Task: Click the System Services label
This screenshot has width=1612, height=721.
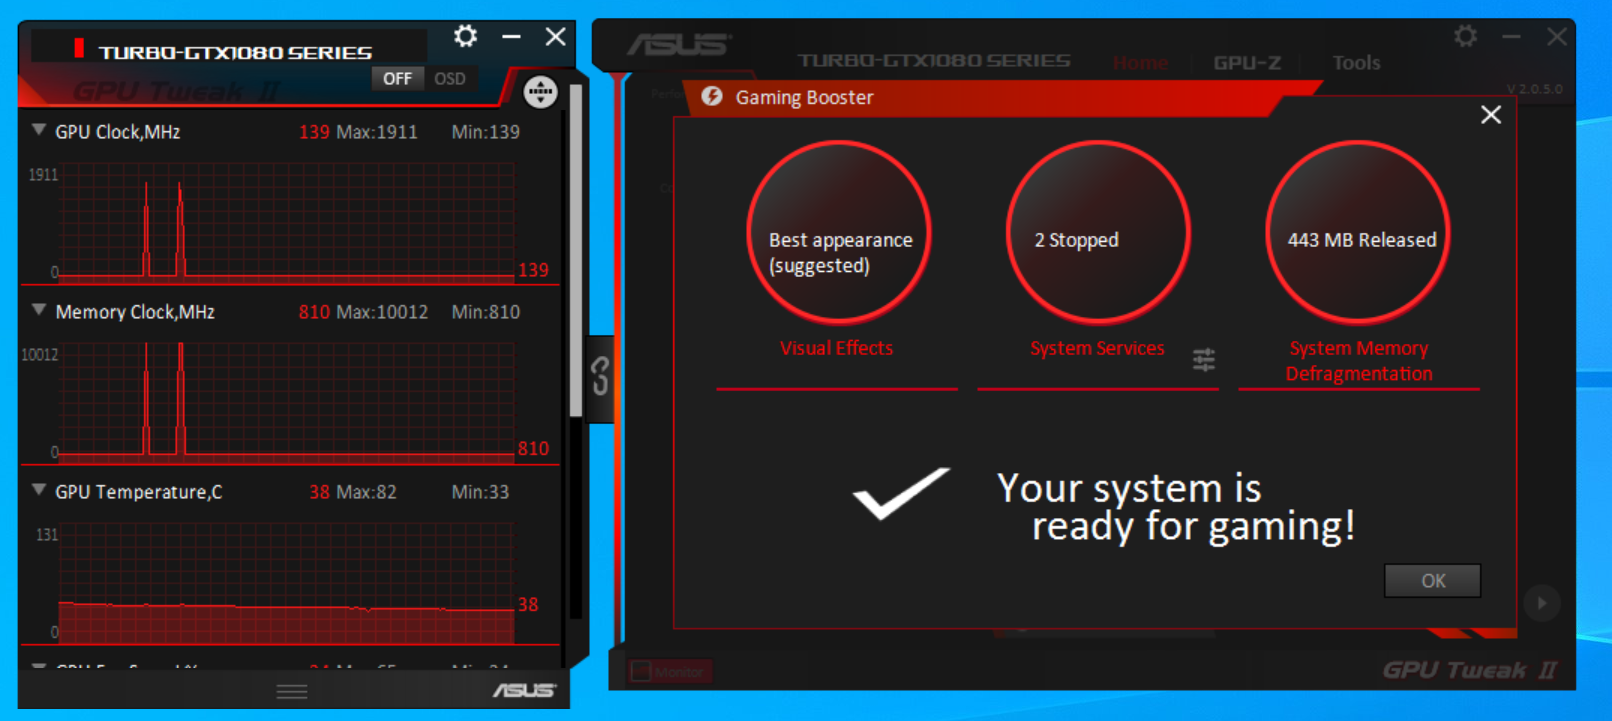Action: pos(1097,348)
